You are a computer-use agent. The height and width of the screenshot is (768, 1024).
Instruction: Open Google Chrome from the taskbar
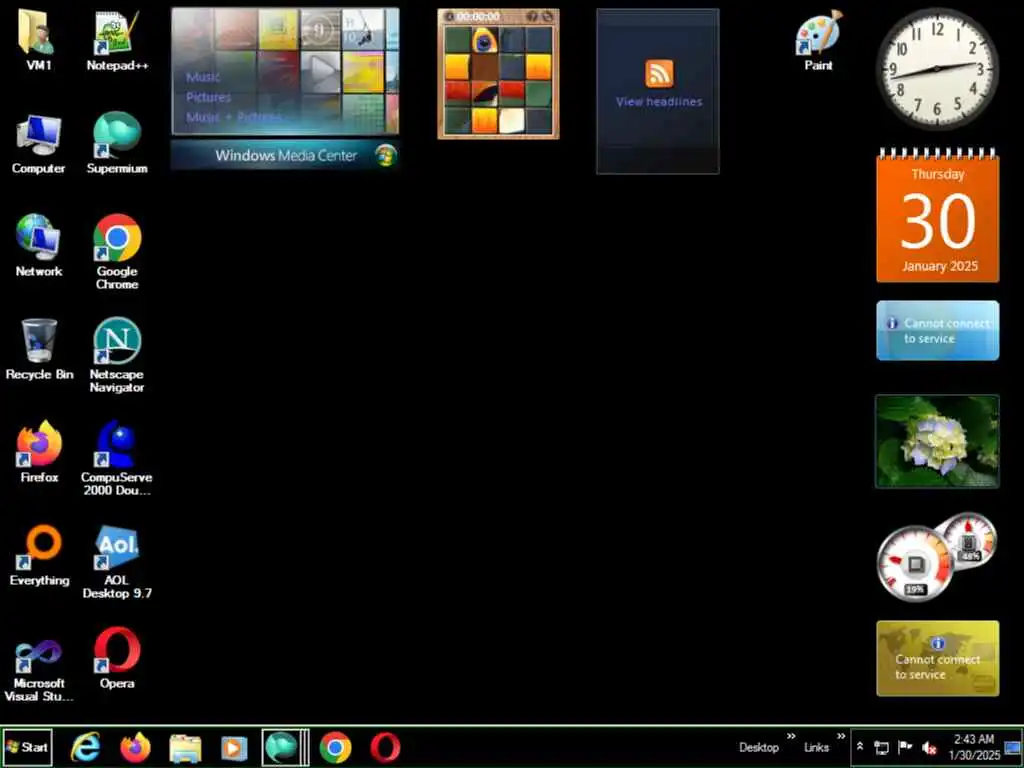coord(335,747)
